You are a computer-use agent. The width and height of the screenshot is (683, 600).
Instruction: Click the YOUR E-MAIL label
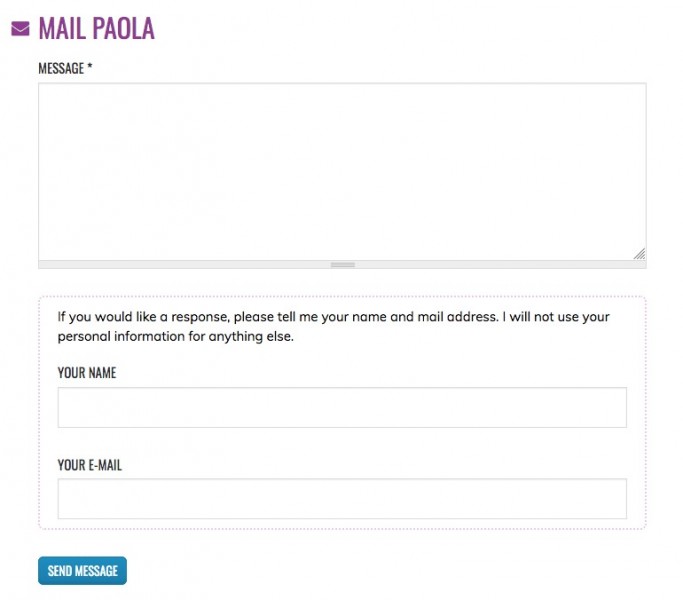[x=90, y=465]
